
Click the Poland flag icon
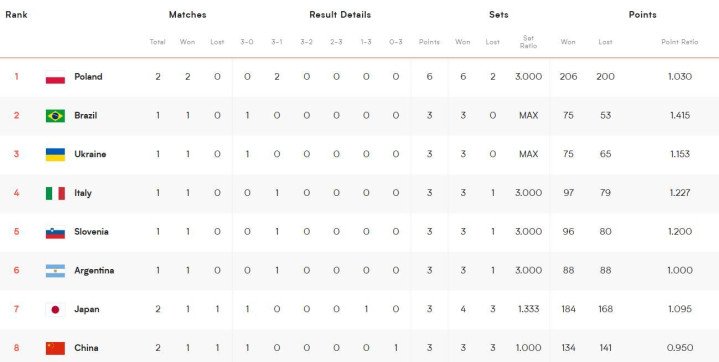(x=55, y=77)
